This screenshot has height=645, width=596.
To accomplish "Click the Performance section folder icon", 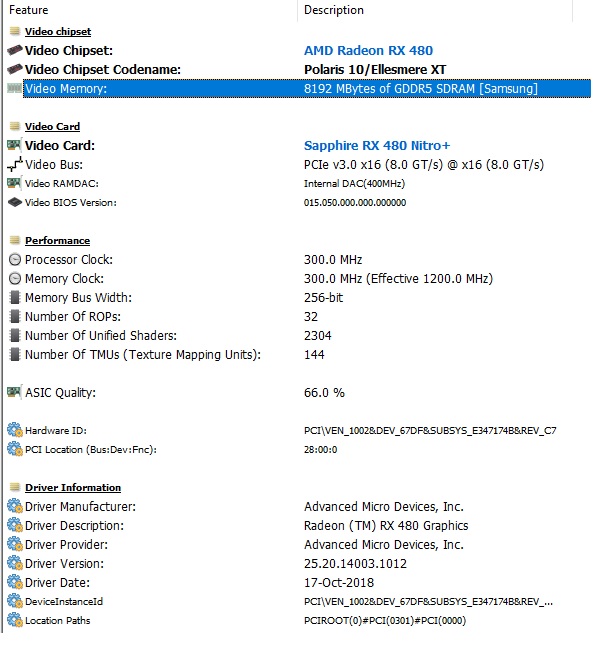I will pos(15,240).
